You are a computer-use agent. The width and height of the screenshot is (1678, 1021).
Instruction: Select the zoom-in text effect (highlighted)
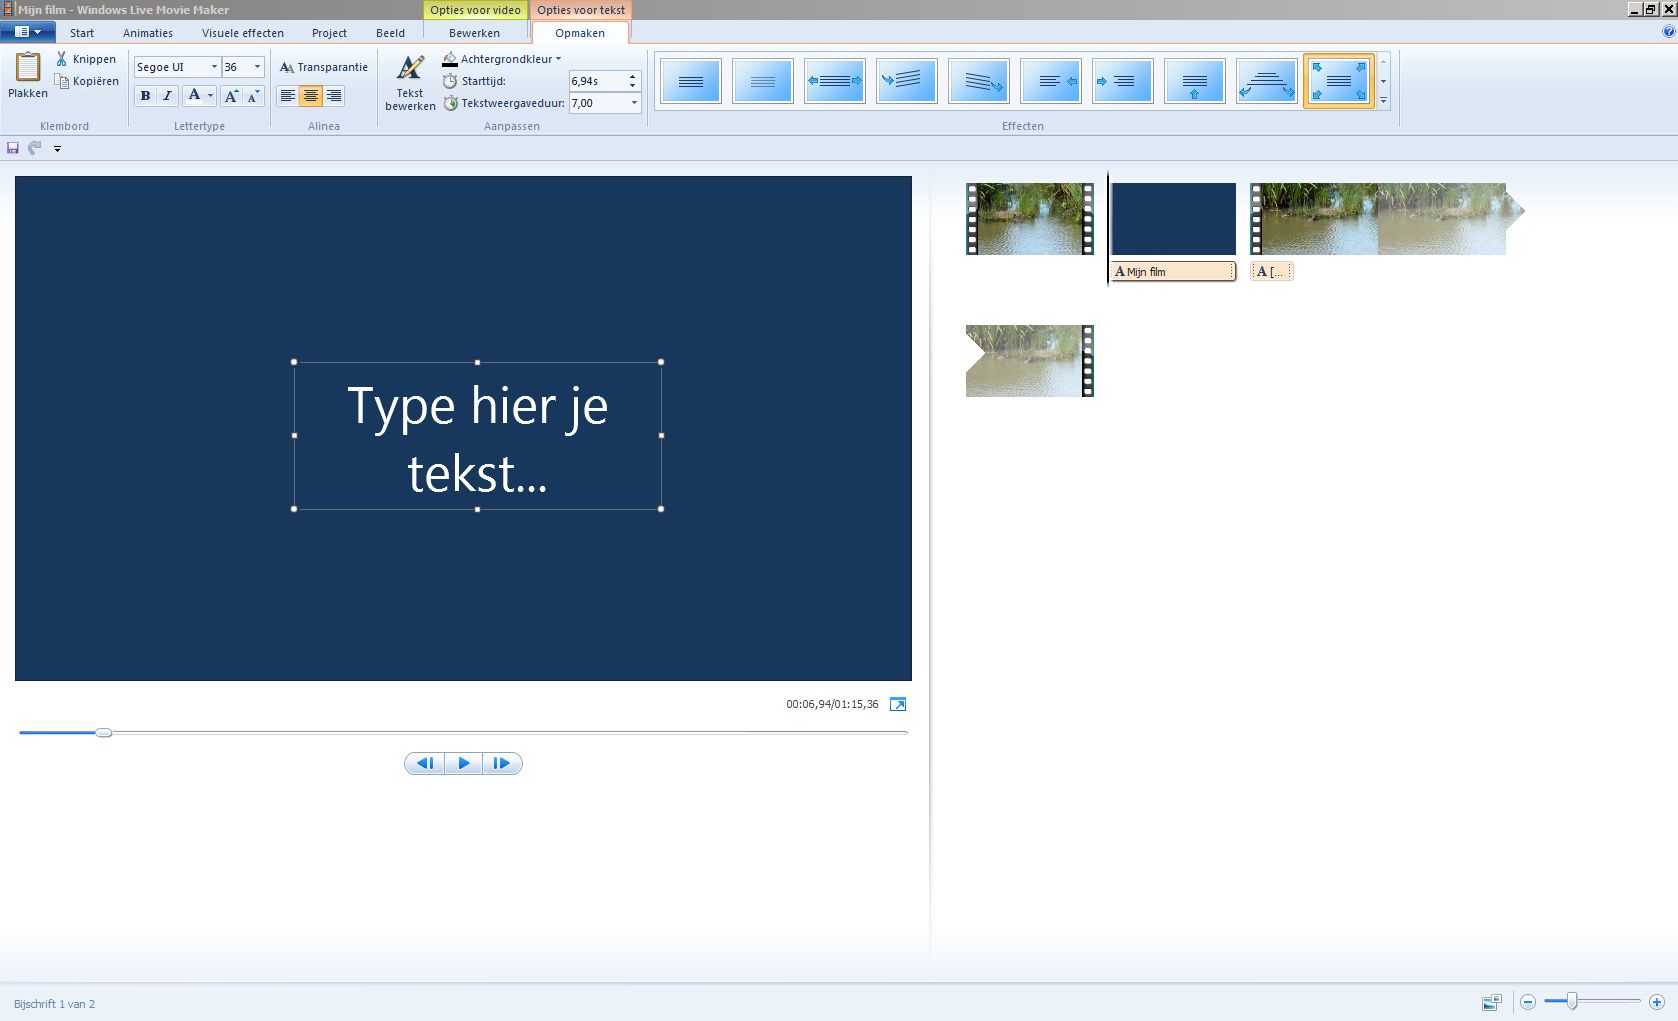[1338, 81]
